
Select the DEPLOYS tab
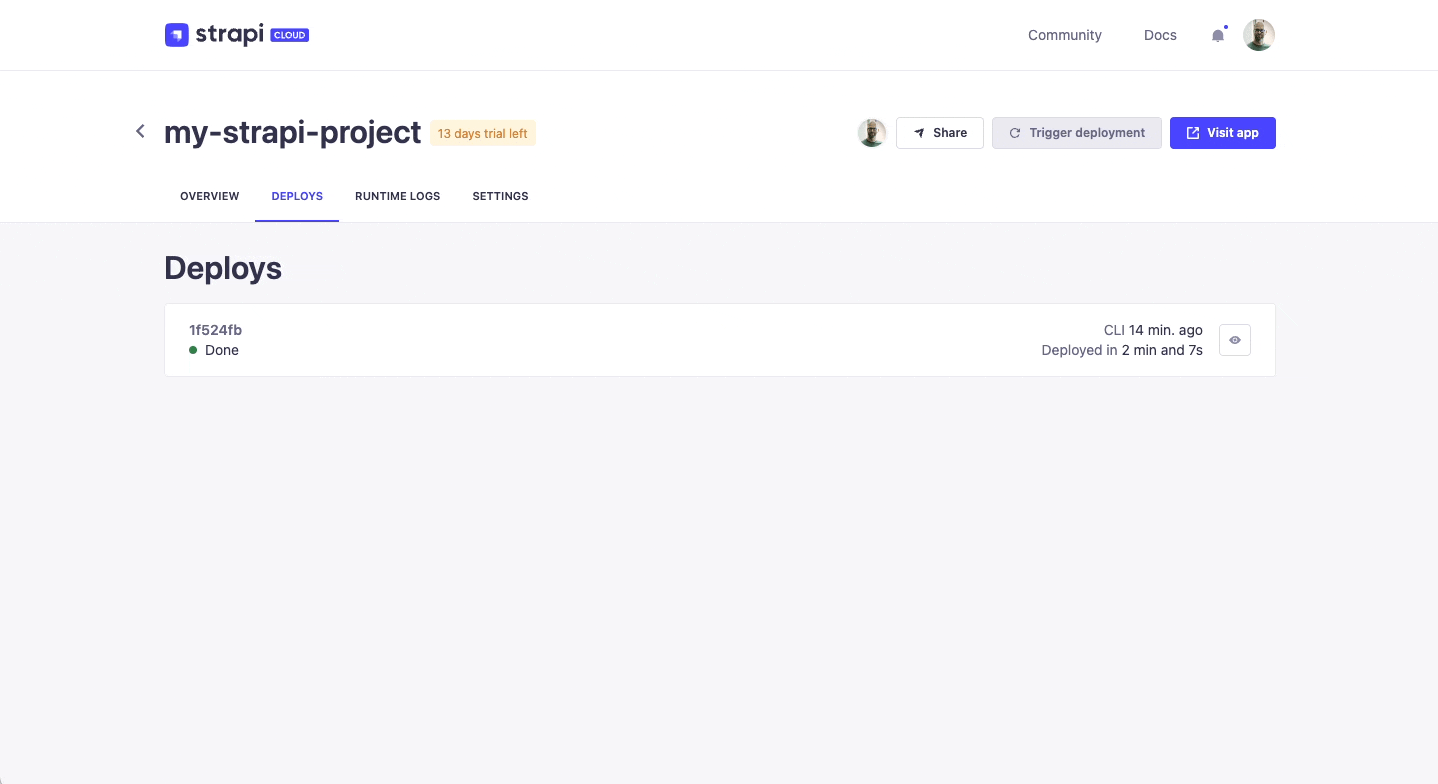pyautogui.click(x=297, y=196)
